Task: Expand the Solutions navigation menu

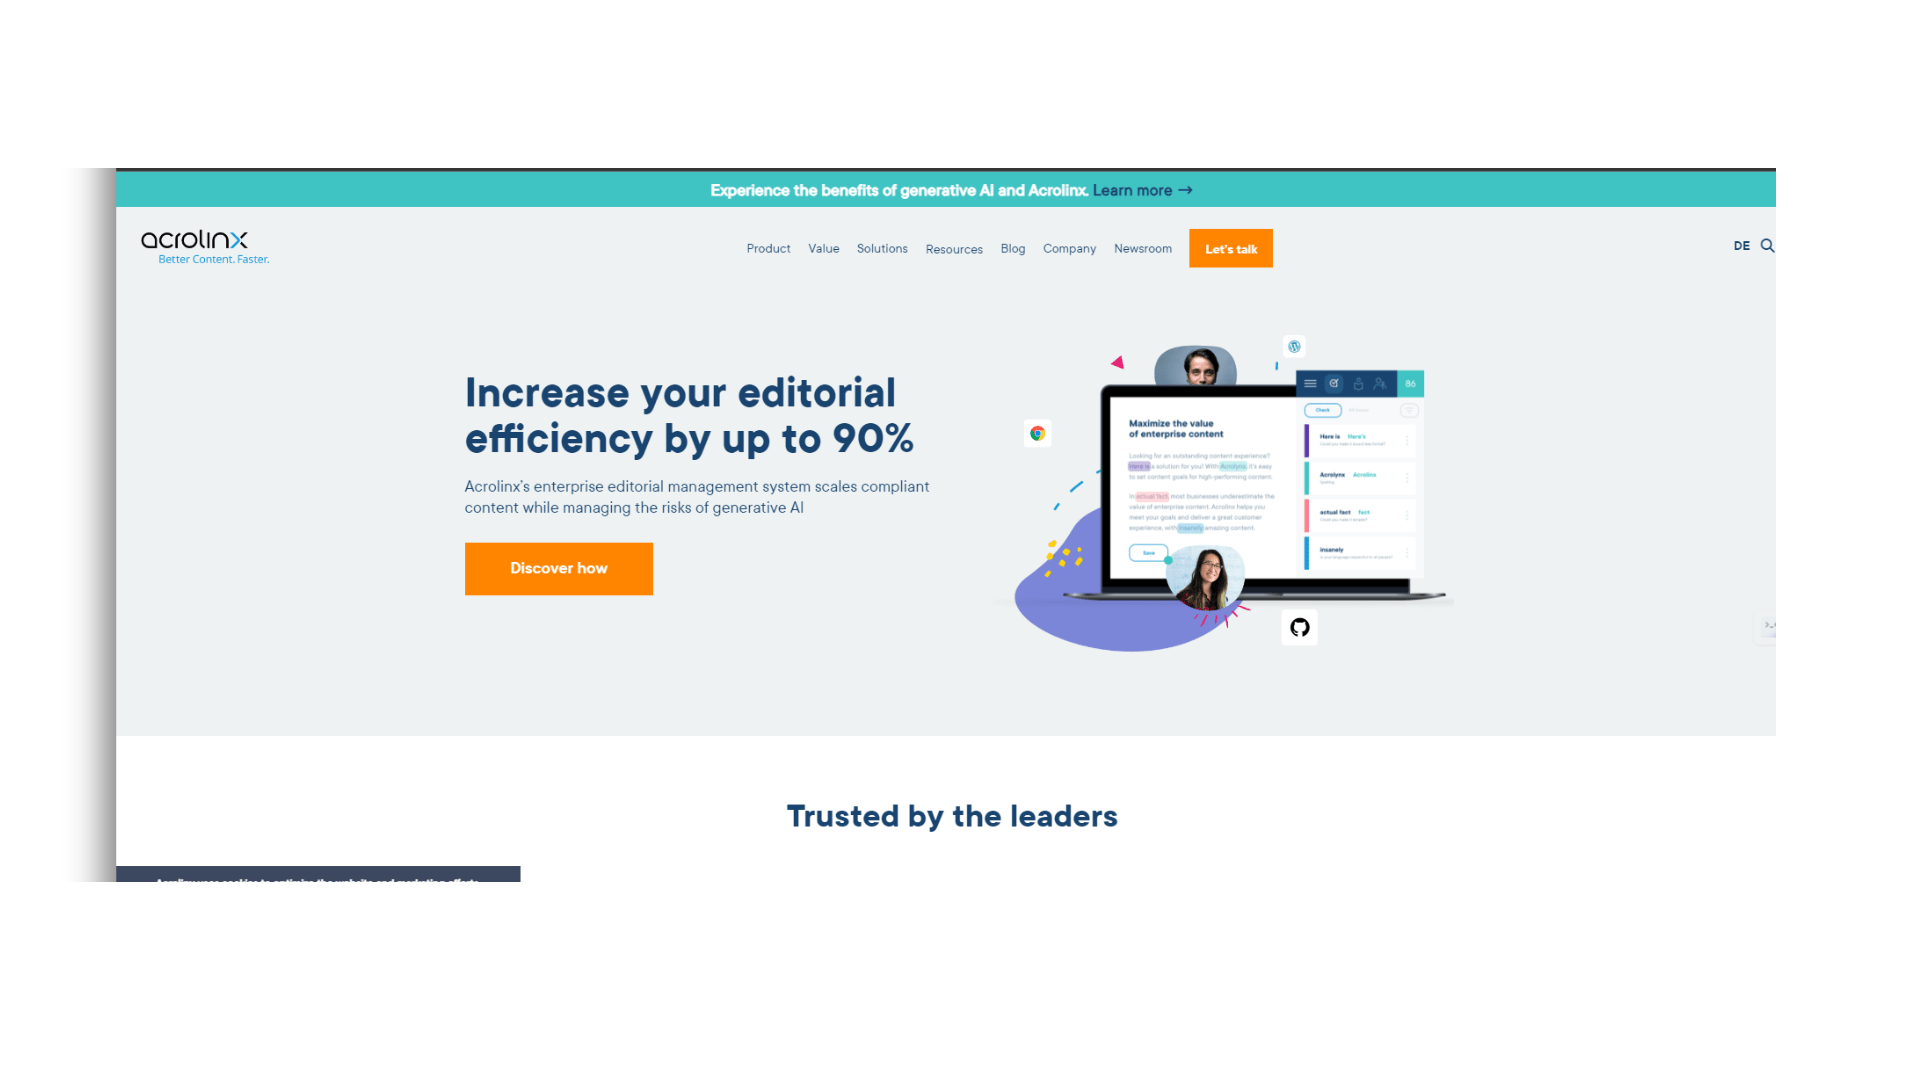Action: coord(882,248)
